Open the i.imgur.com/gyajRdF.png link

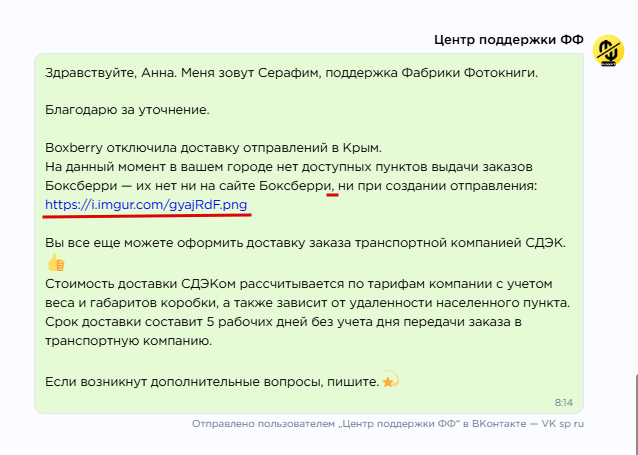(x=146, y=205)
